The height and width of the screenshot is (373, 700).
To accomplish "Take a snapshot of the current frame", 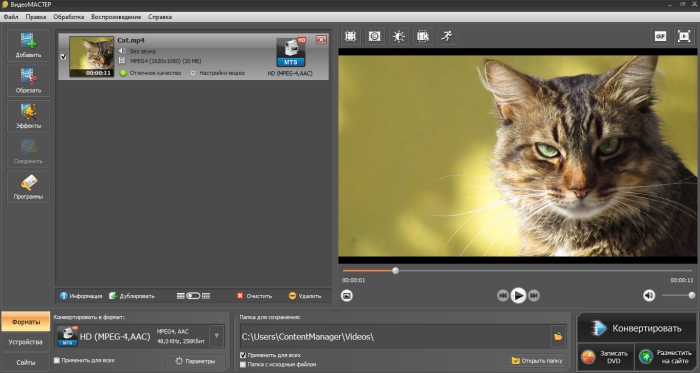I will (x=347, y=295).
